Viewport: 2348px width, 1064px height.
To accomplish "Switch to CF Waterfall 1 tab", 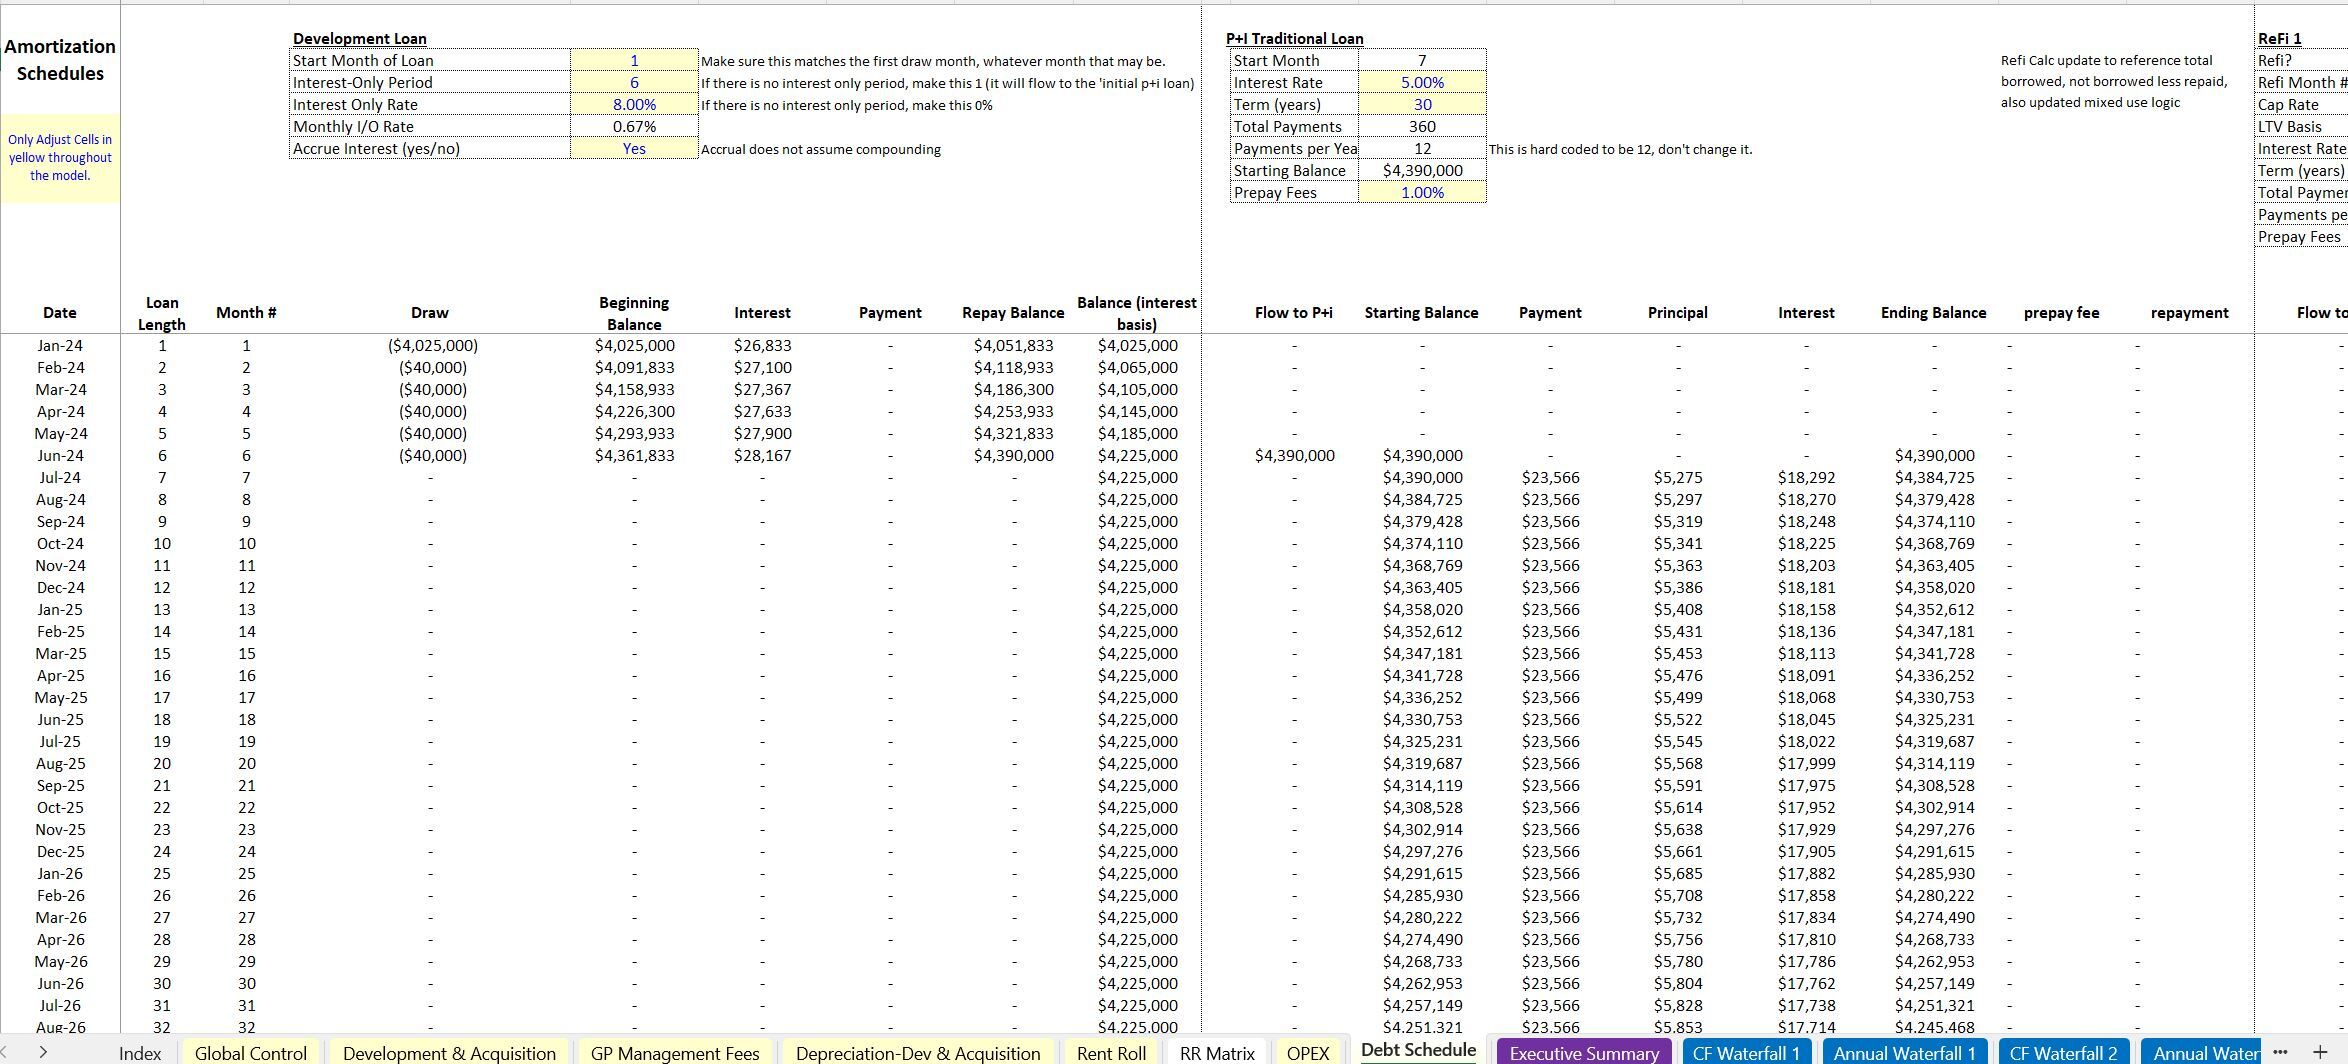I will [x=1746, y=1053].
